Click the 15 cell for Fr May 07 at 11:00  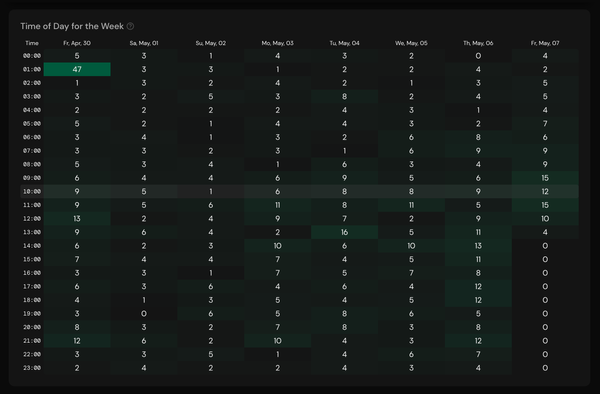click(x=545, y=205)
